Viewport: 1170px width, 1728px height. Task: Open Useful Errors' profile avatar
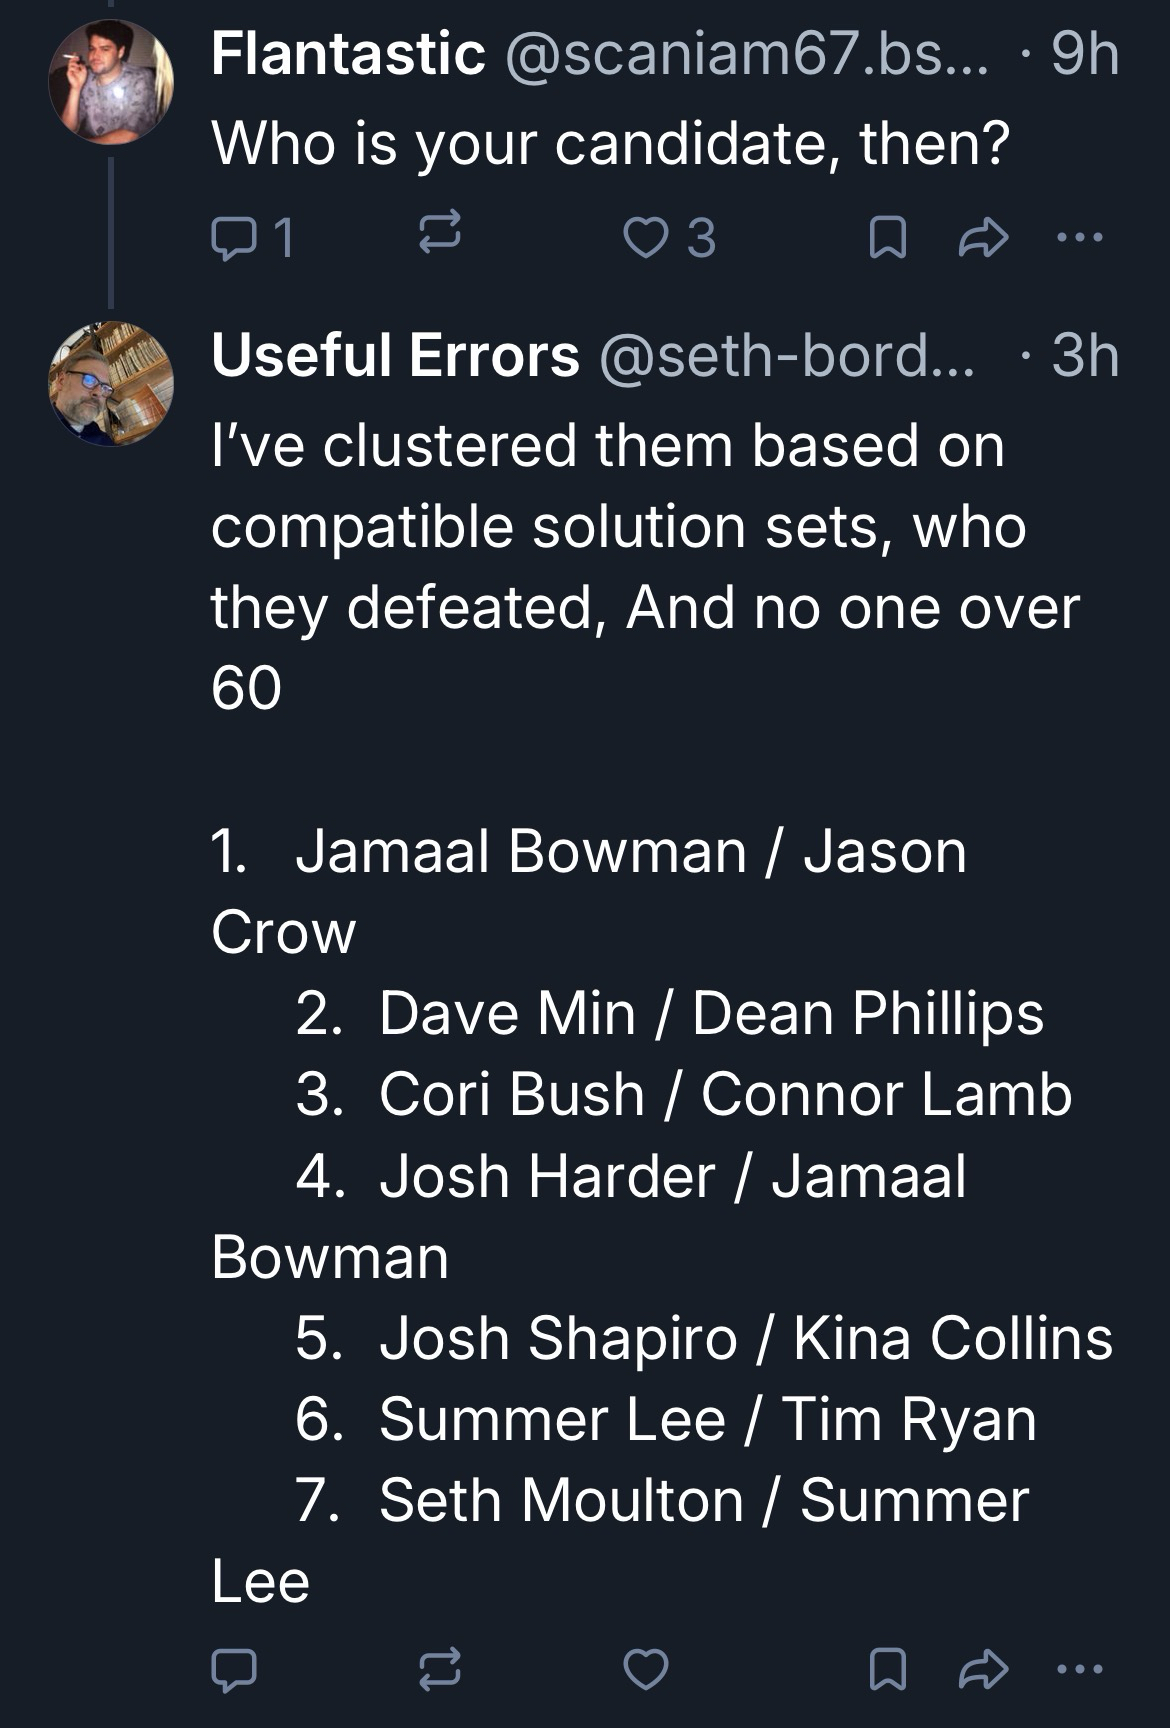(111, 383)
